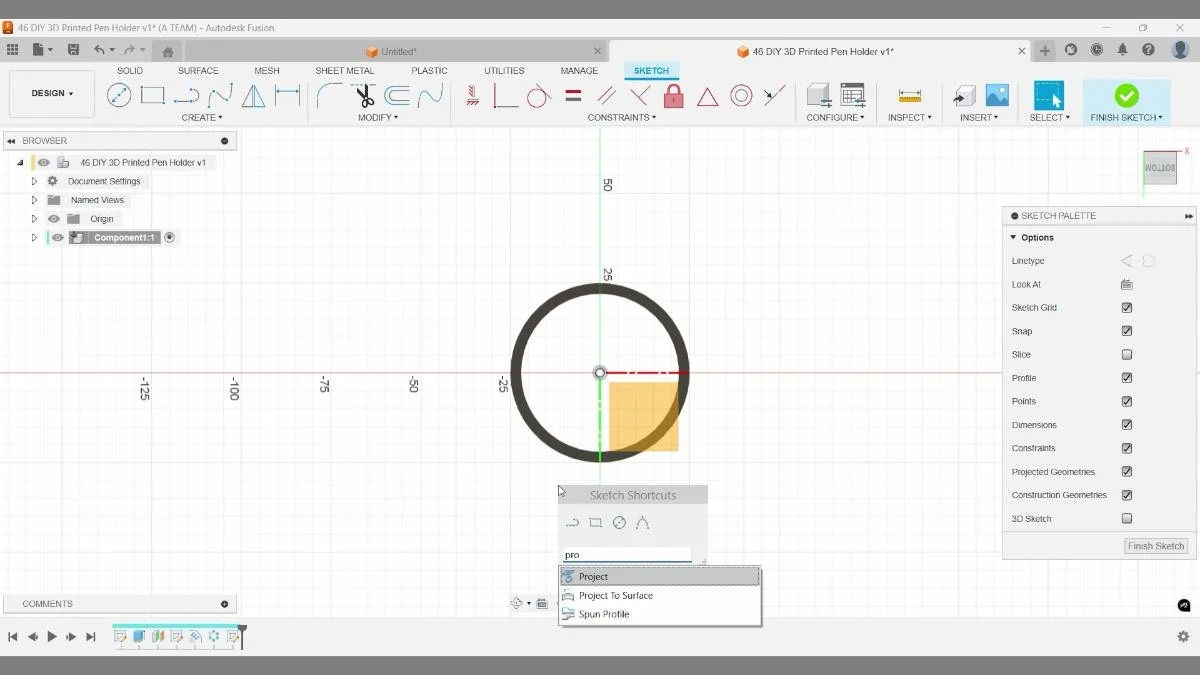Viewport: 1200px width, 675px height.
Task: Toggle visibility of Component1:1 in browser
Action: (57, 237)
